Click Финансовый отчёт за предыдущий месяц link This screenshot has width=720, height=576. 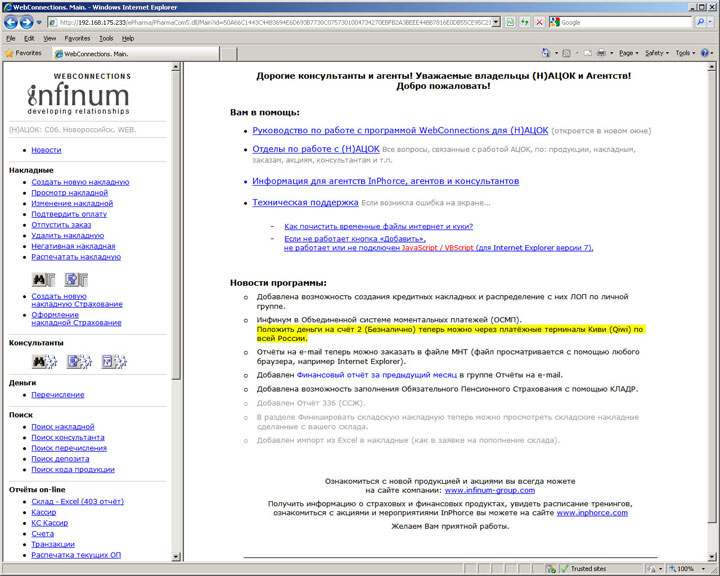(x=377, y=375)
